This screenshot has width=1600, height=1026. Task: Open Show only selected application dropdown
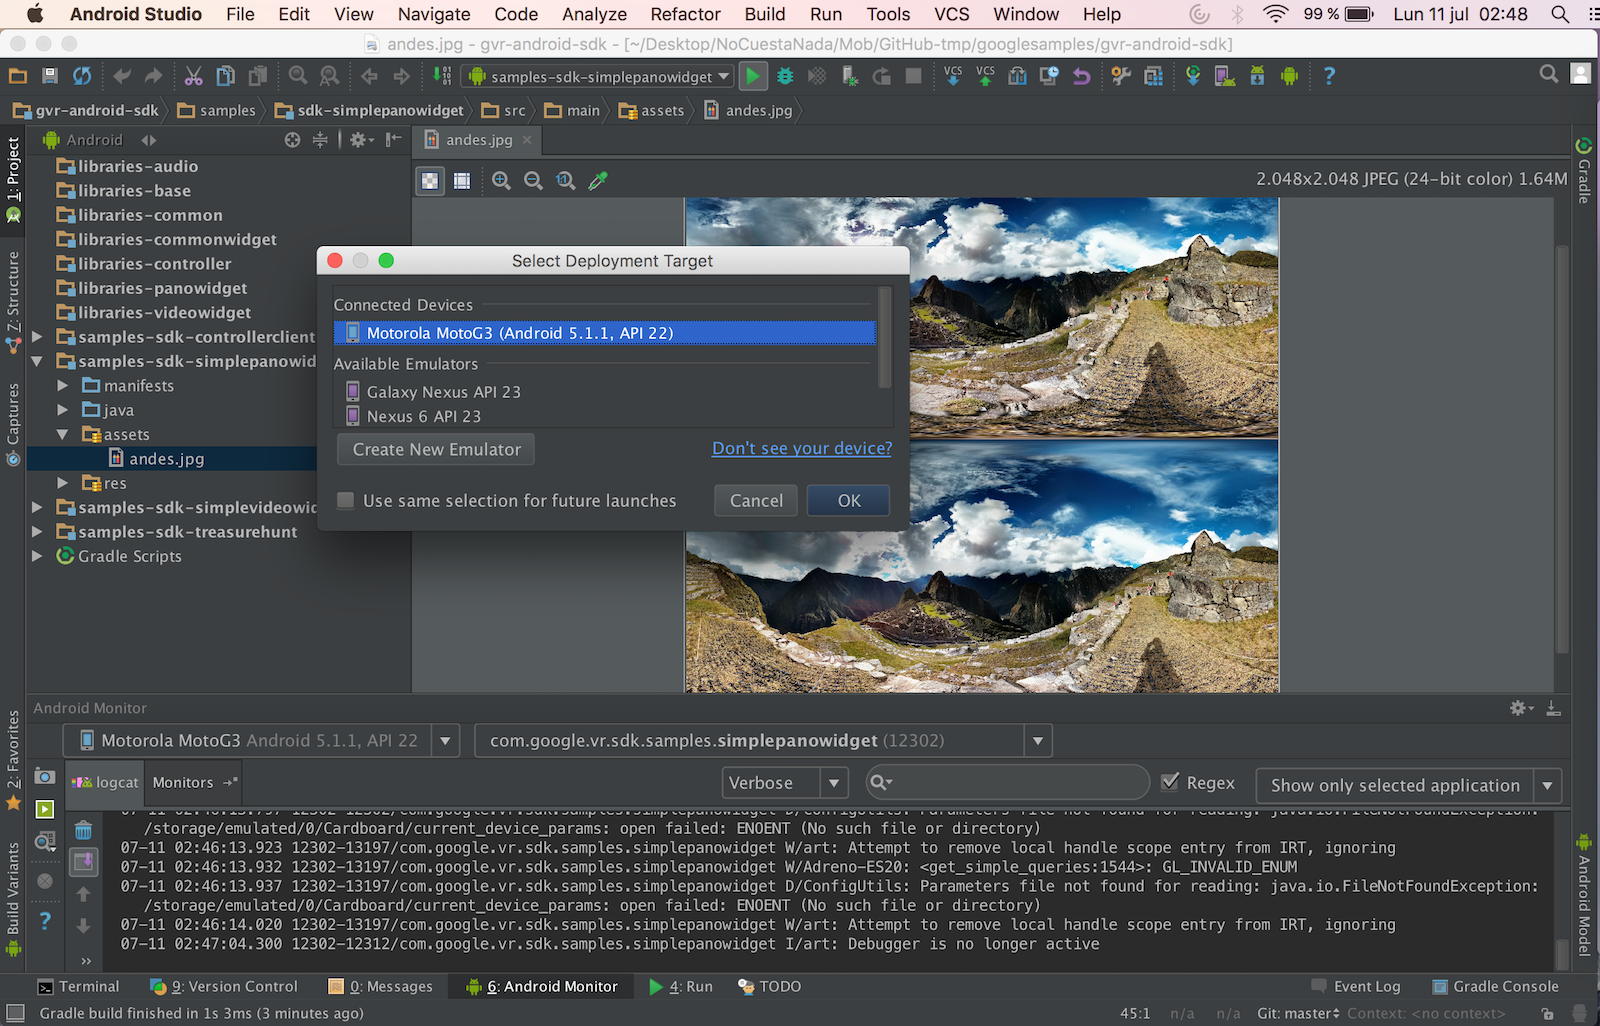tap(1548, 786)
